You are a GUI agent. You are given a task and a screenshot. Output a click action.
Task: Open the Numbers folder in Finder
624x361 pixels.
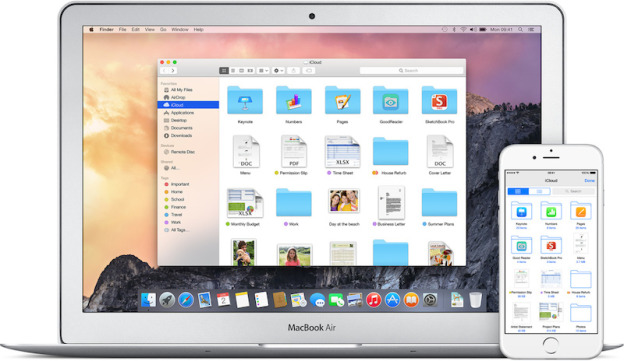(294, 101)
